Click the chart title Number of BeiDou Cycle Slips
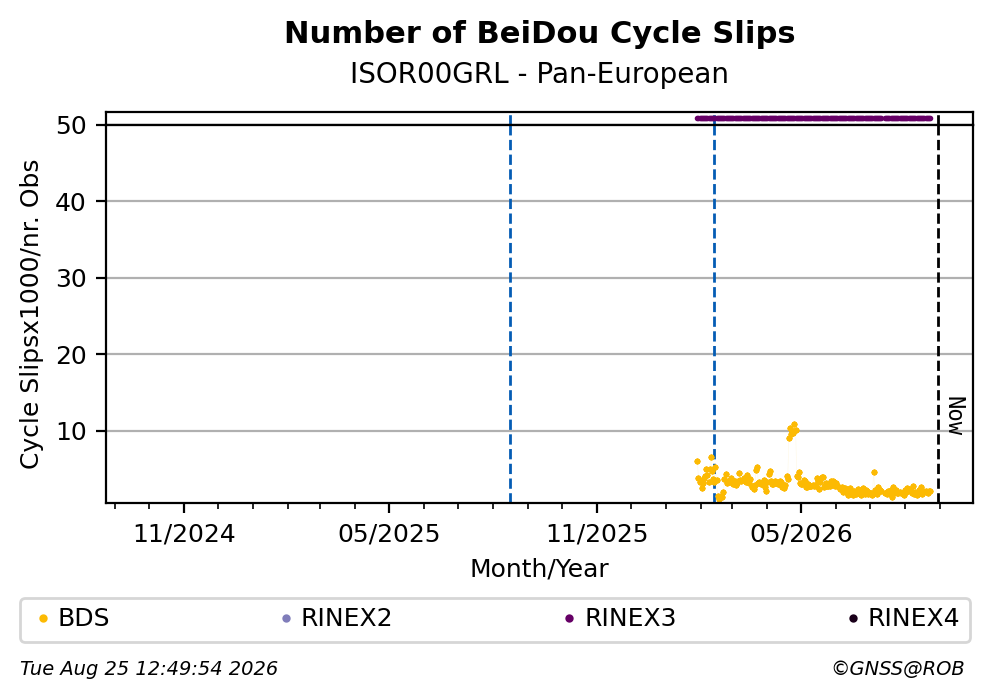993x699 pixels. (540, 33)
